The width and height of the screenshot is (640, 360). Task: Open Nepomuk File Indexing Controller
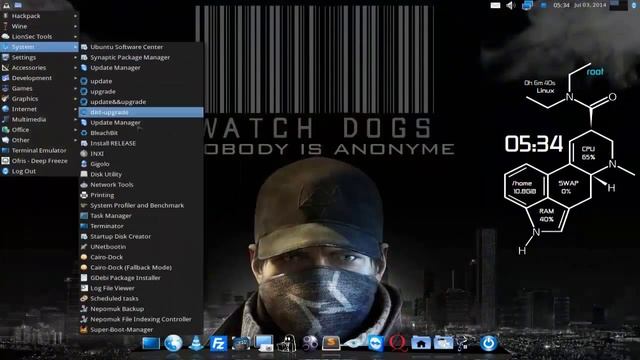tap(141, 319)
